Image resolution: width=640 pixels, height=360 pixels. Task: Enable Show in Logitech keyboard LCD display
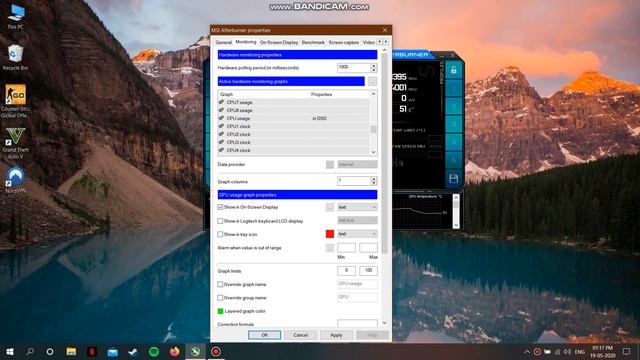(220, 221)
